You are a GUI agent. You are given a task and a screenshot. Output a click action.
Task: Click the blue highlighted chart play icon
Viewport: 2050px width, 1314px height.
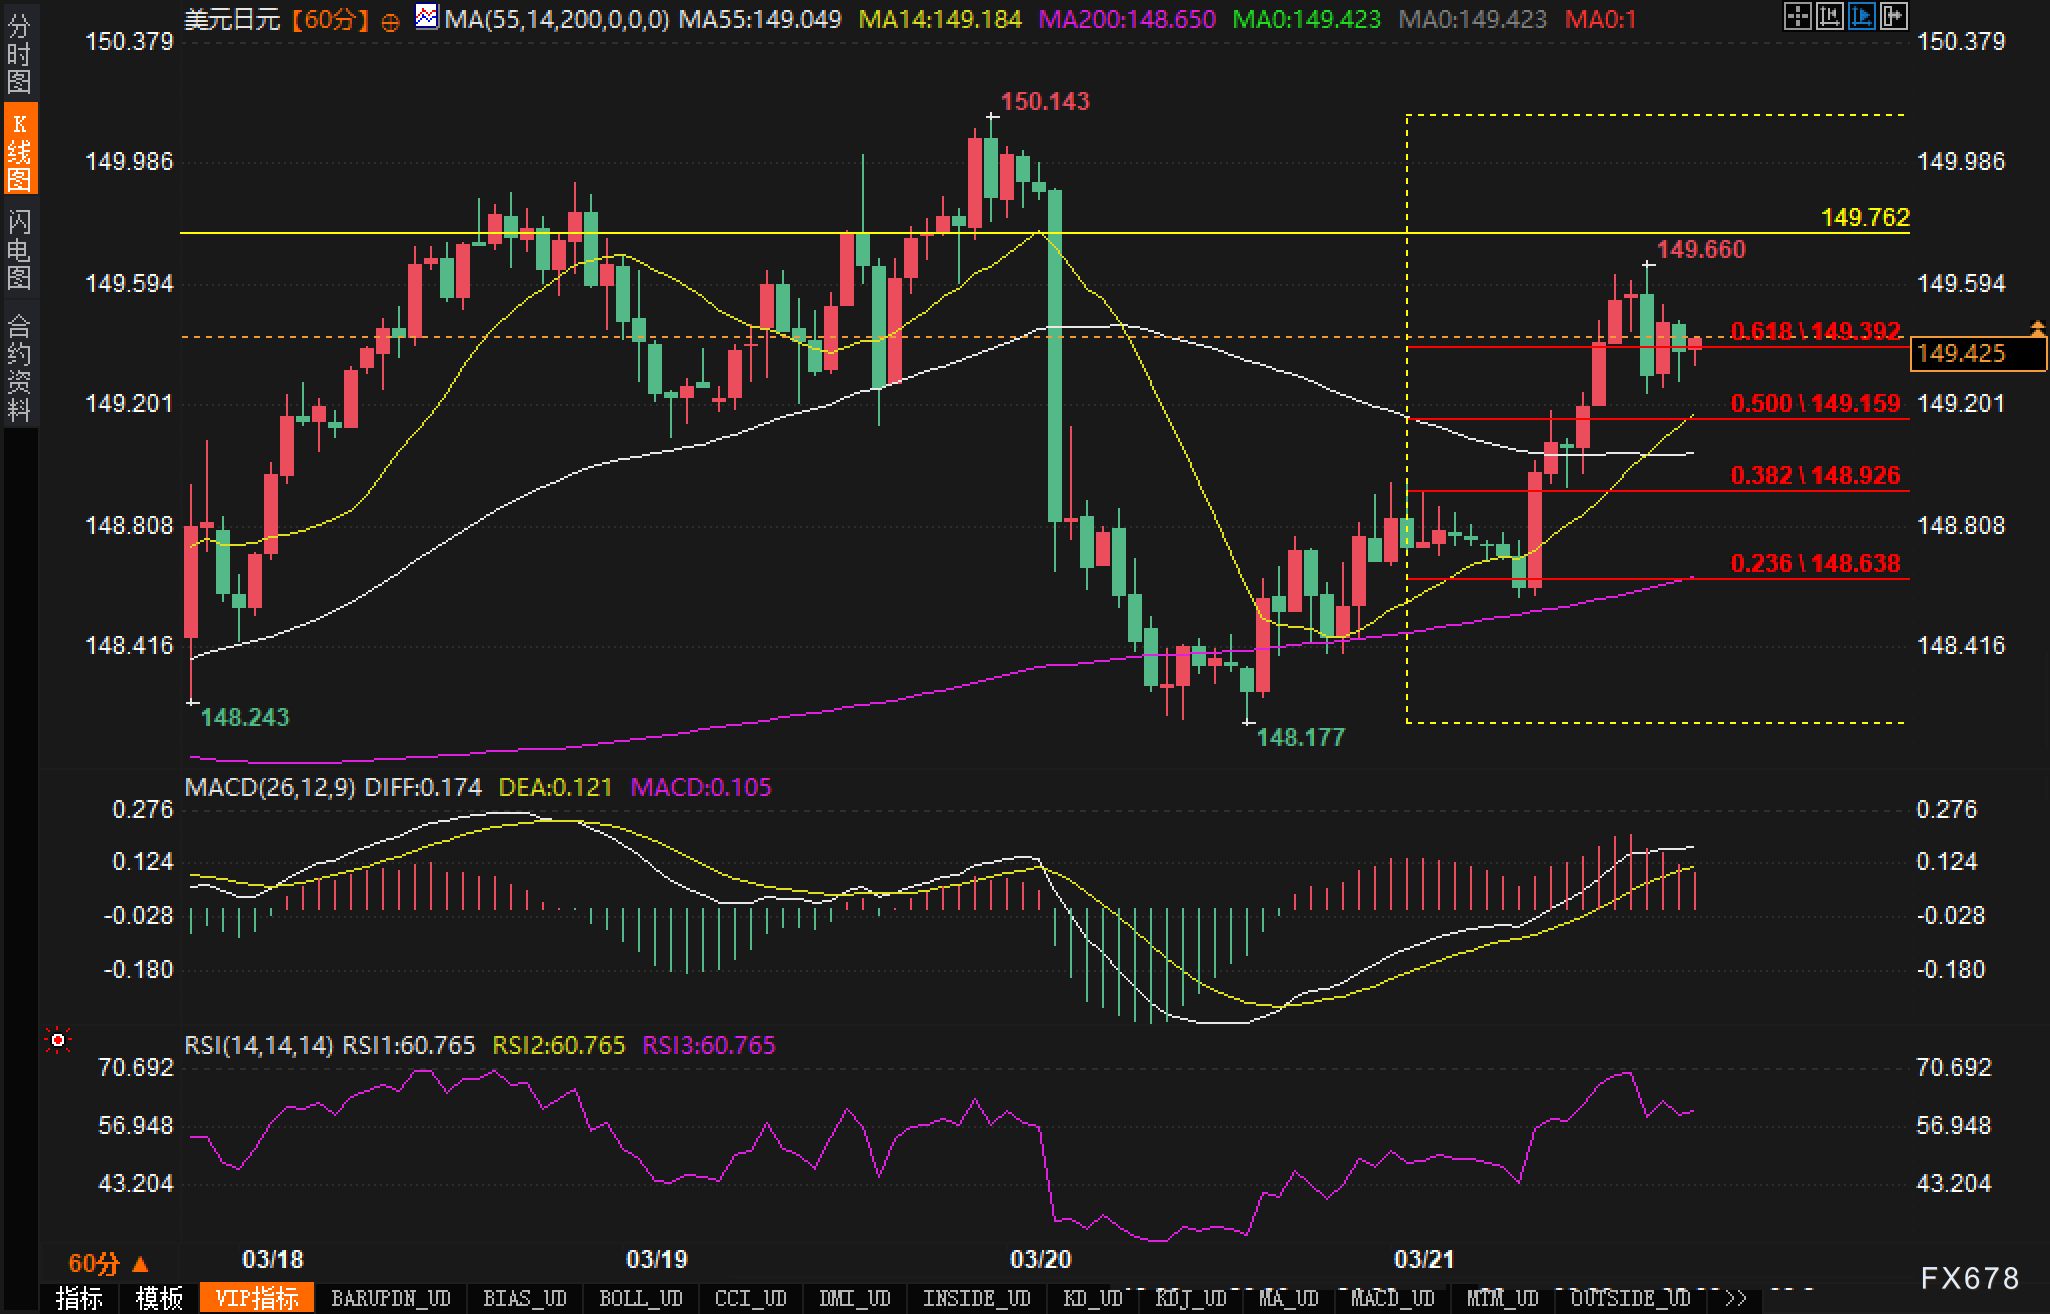click(x=1861, y=16)
